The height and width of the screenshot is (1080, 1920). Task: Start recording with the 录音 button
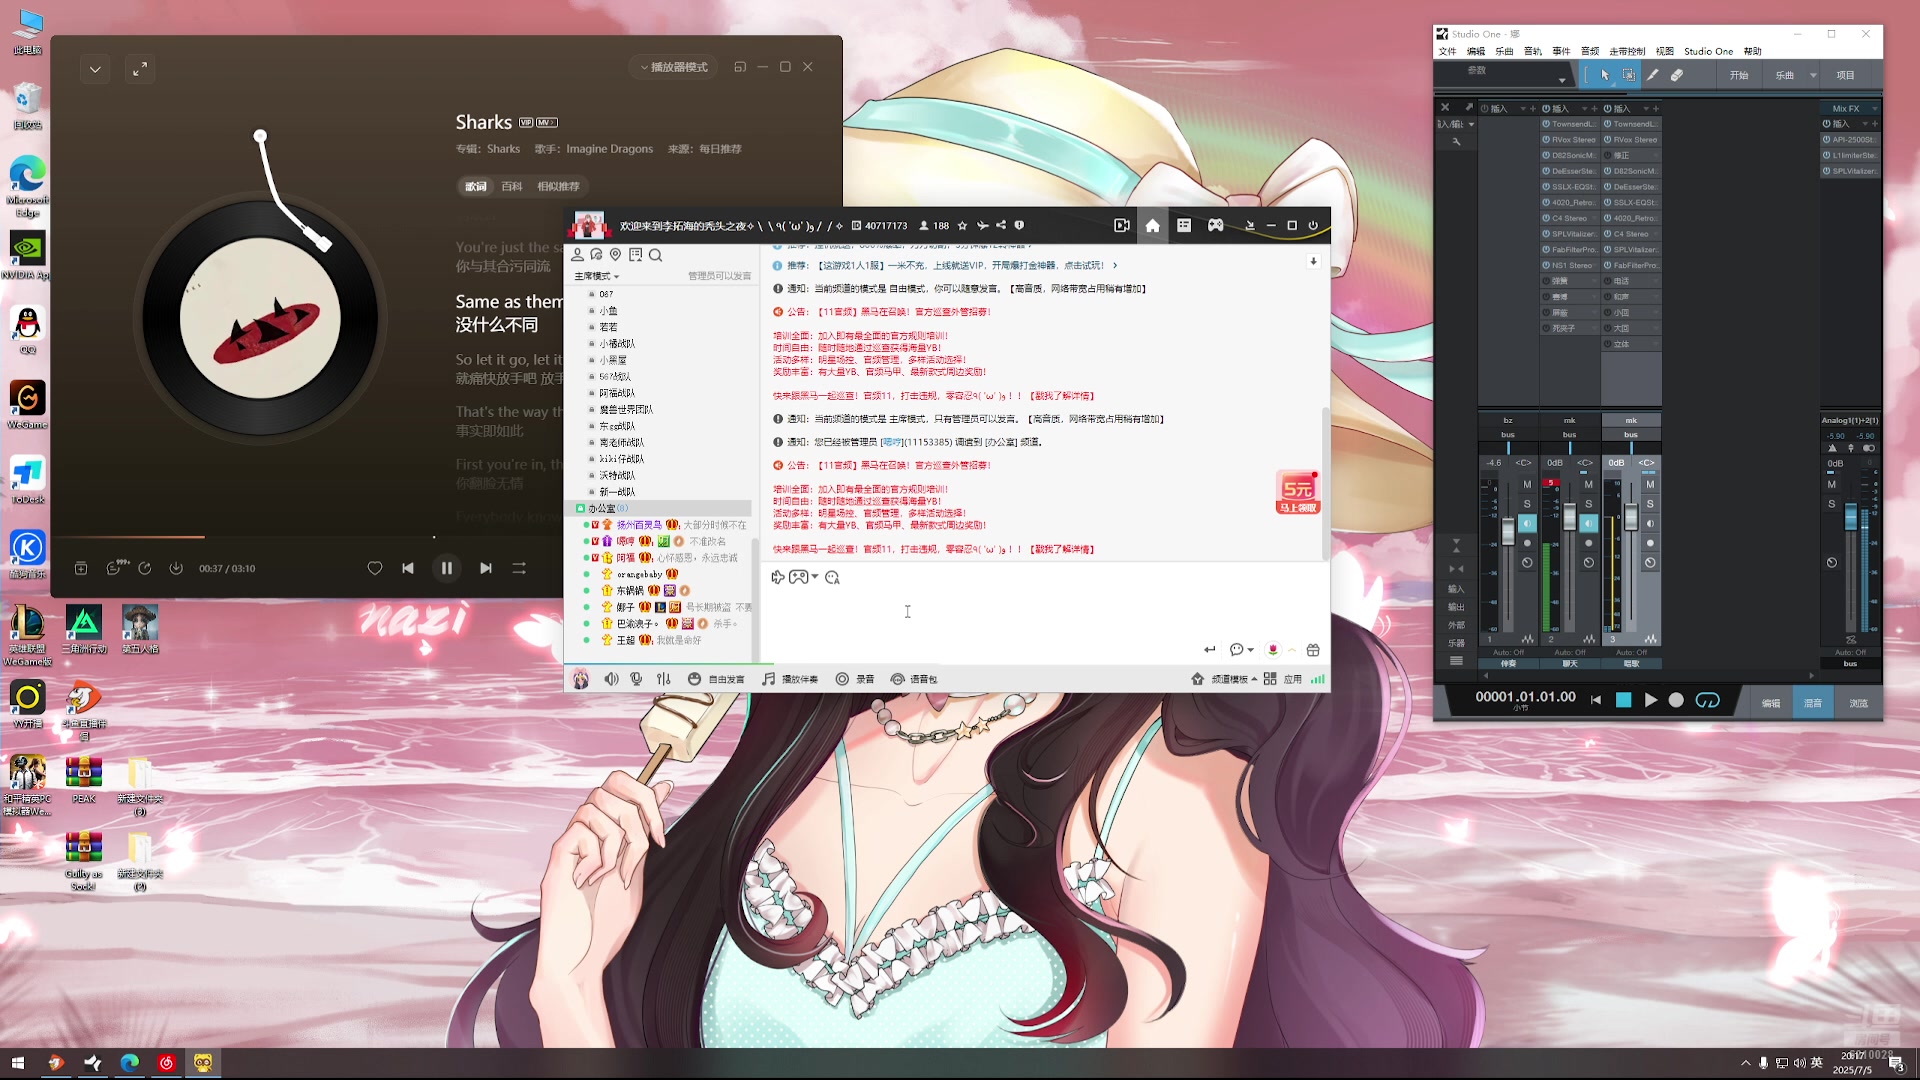click(x=855, y=679)
